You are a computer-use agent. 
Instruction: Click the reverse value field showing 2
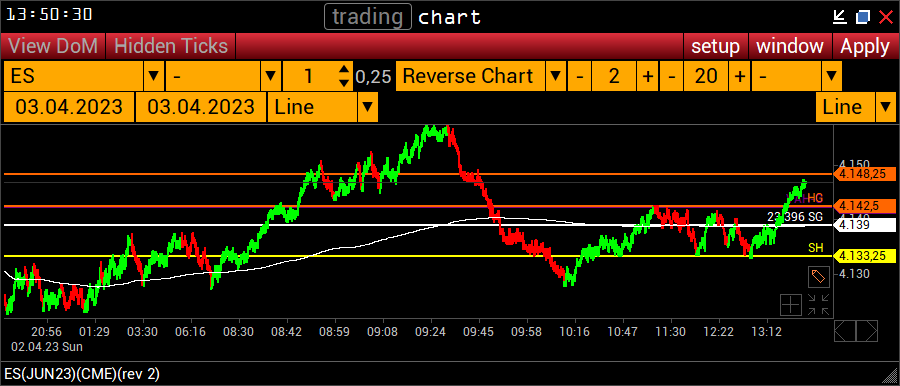coord(614,76)
